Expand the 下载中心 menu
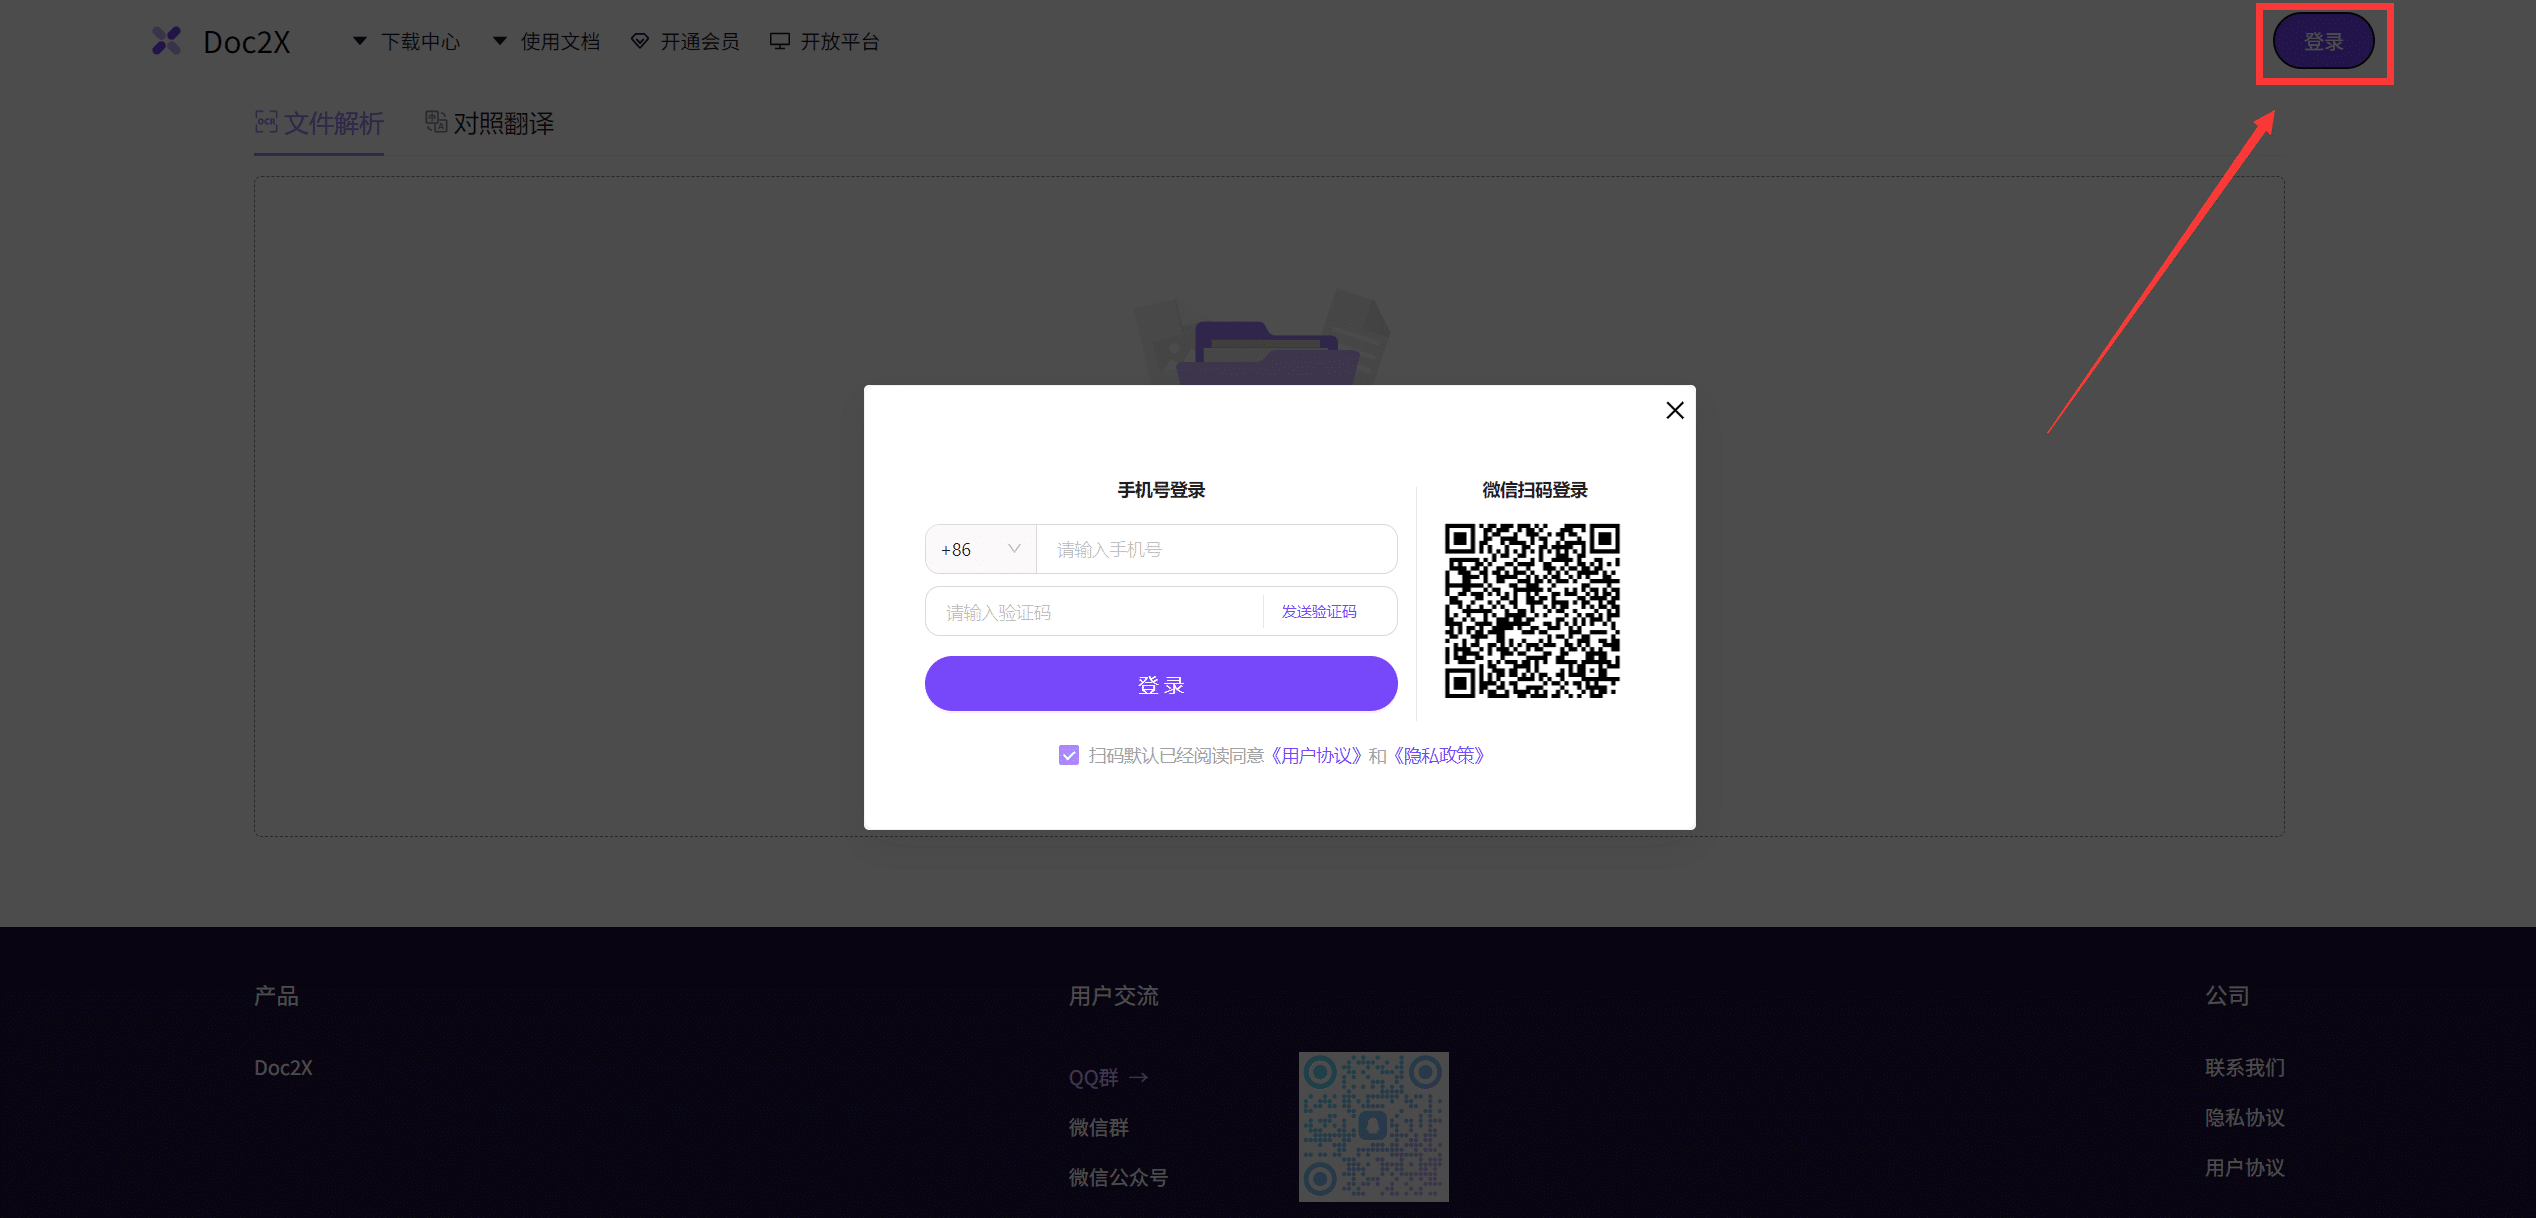Screen dimensions: 2536x1218 pyautogui.click(x=421, y=40)
